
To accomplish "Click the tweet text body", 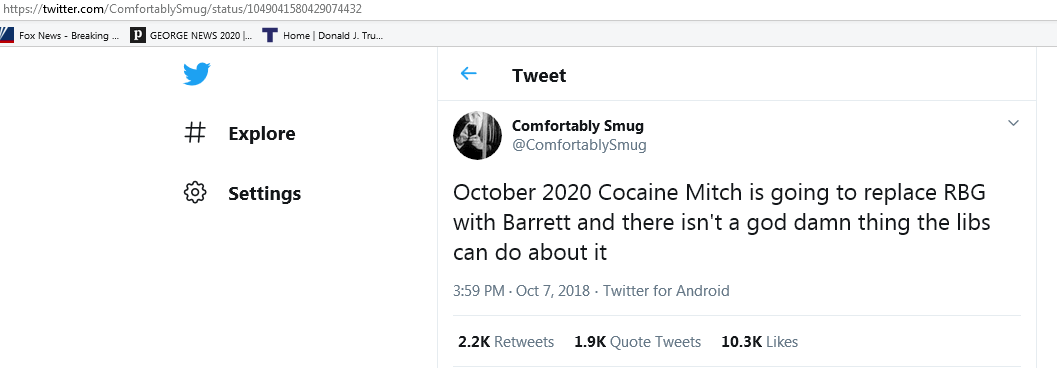I will (x=721, y=222).
